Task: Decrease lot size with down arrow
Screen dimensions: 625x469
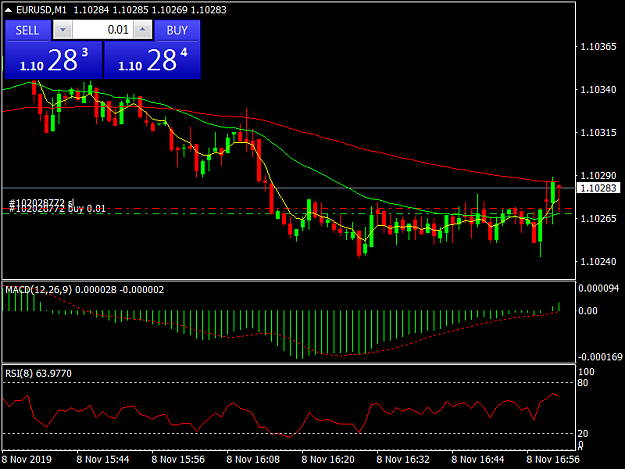Action: (63, 30)
